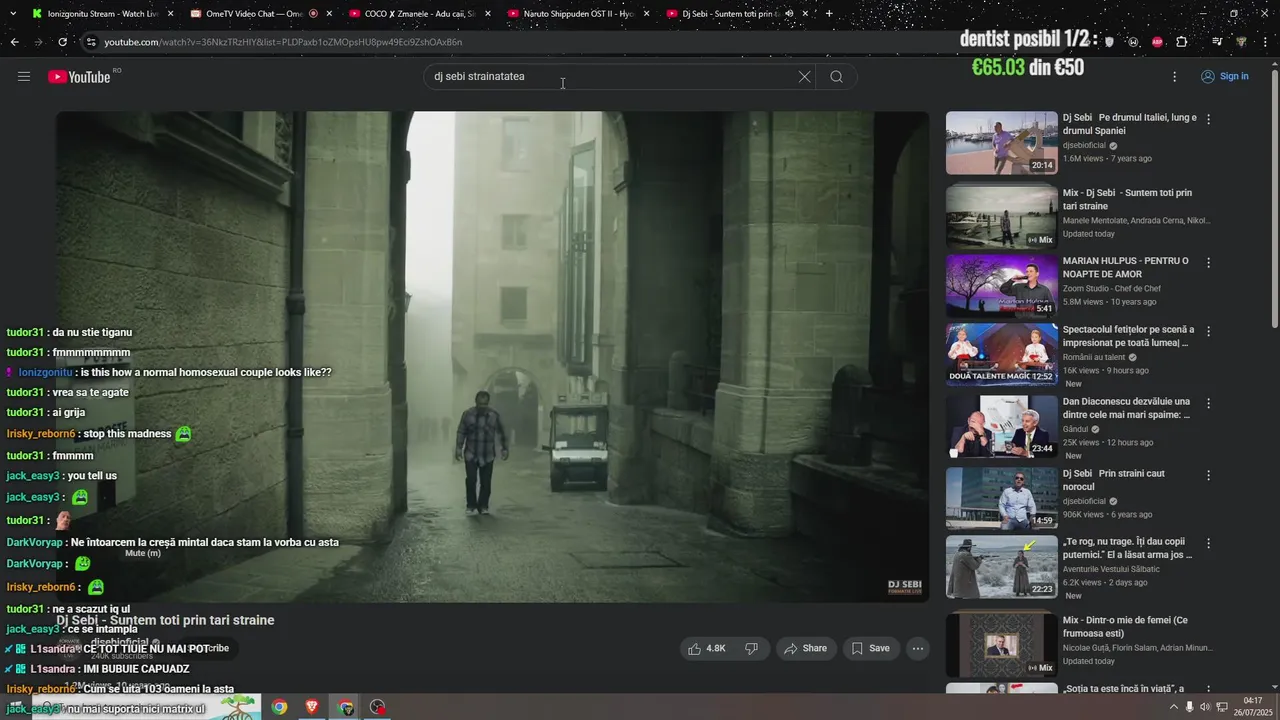The image size is (1280, 720).
Task: Close the Naruto Shippuden OST II tab
Action: tap(646, 14)
